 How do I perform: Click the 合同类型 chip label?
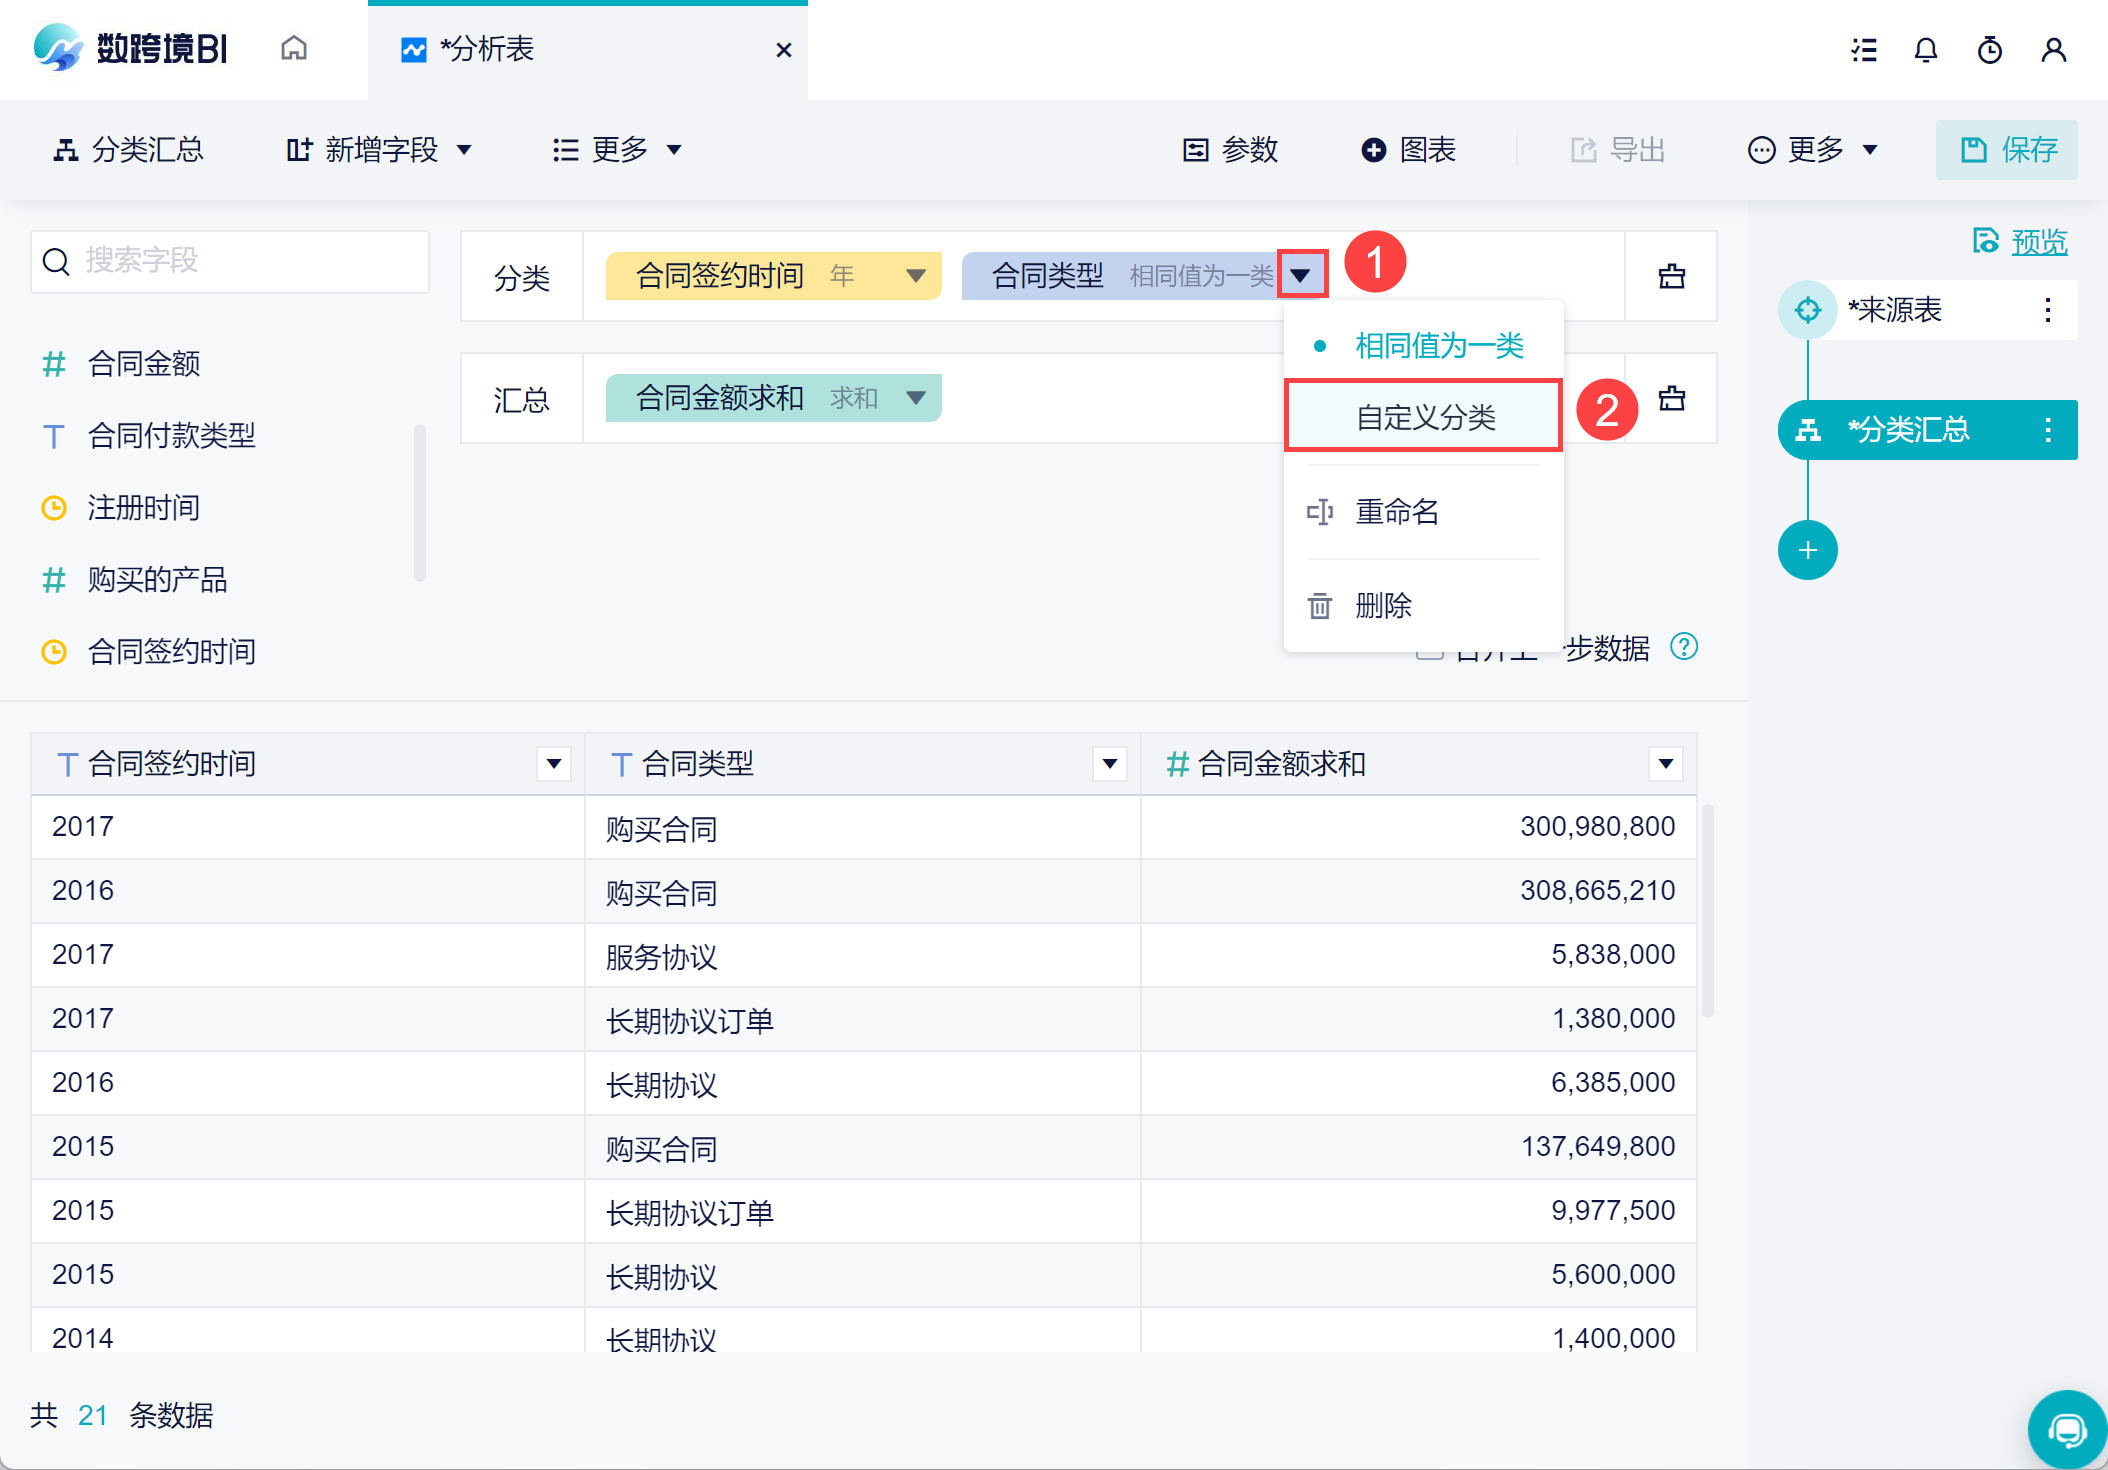(1047, 276)
